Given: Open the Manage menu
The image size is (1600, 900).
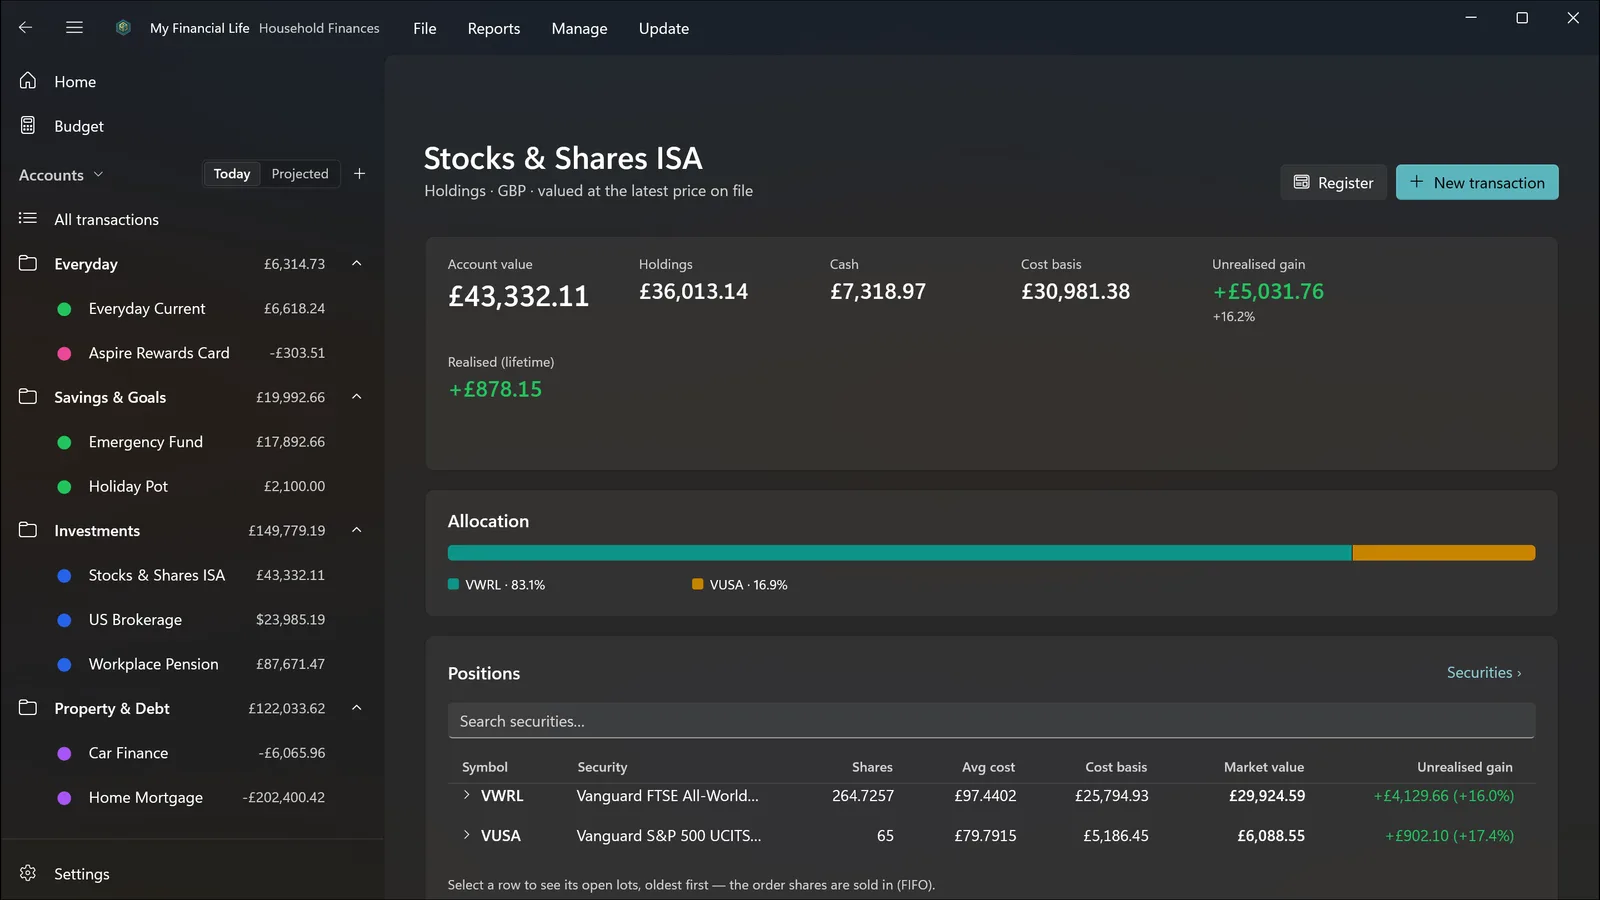Looking at the screenshot, I should coord(580,28).
